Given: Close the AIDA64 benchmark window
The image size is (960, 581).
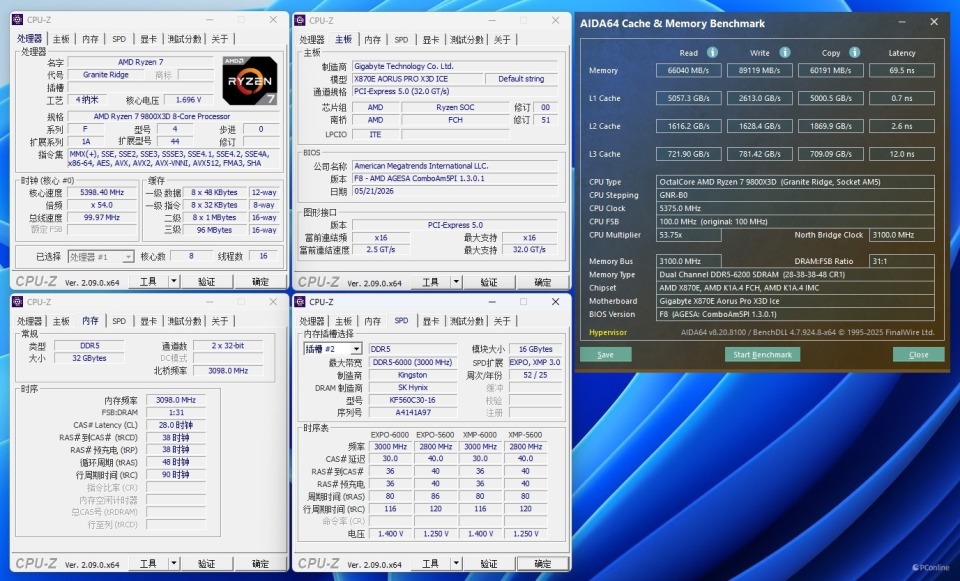Looking at the screenshot, I should tap(934, 22).
